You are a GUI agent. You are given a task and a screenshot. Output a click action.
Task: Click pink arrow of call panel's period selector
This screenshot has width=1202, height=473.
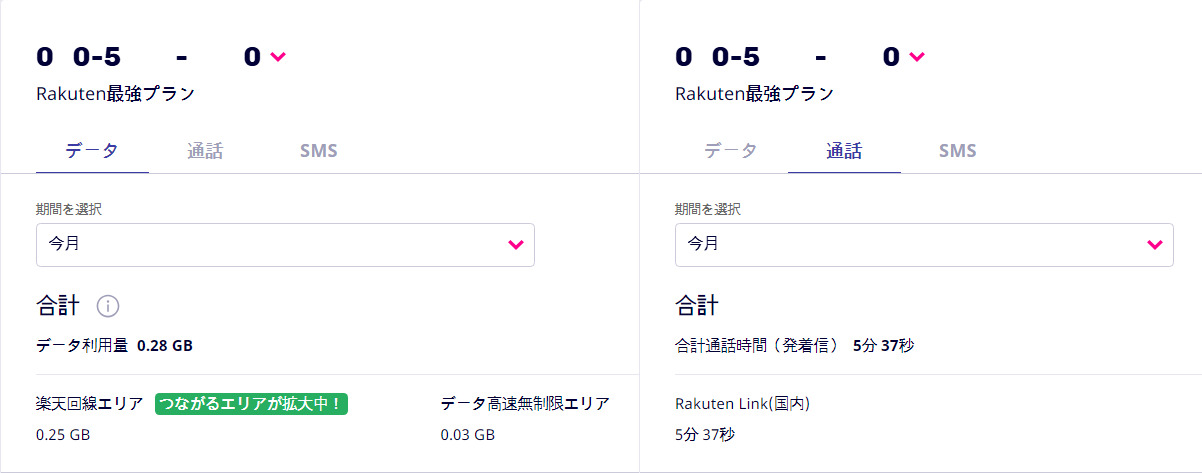[x=1154, y=244]
